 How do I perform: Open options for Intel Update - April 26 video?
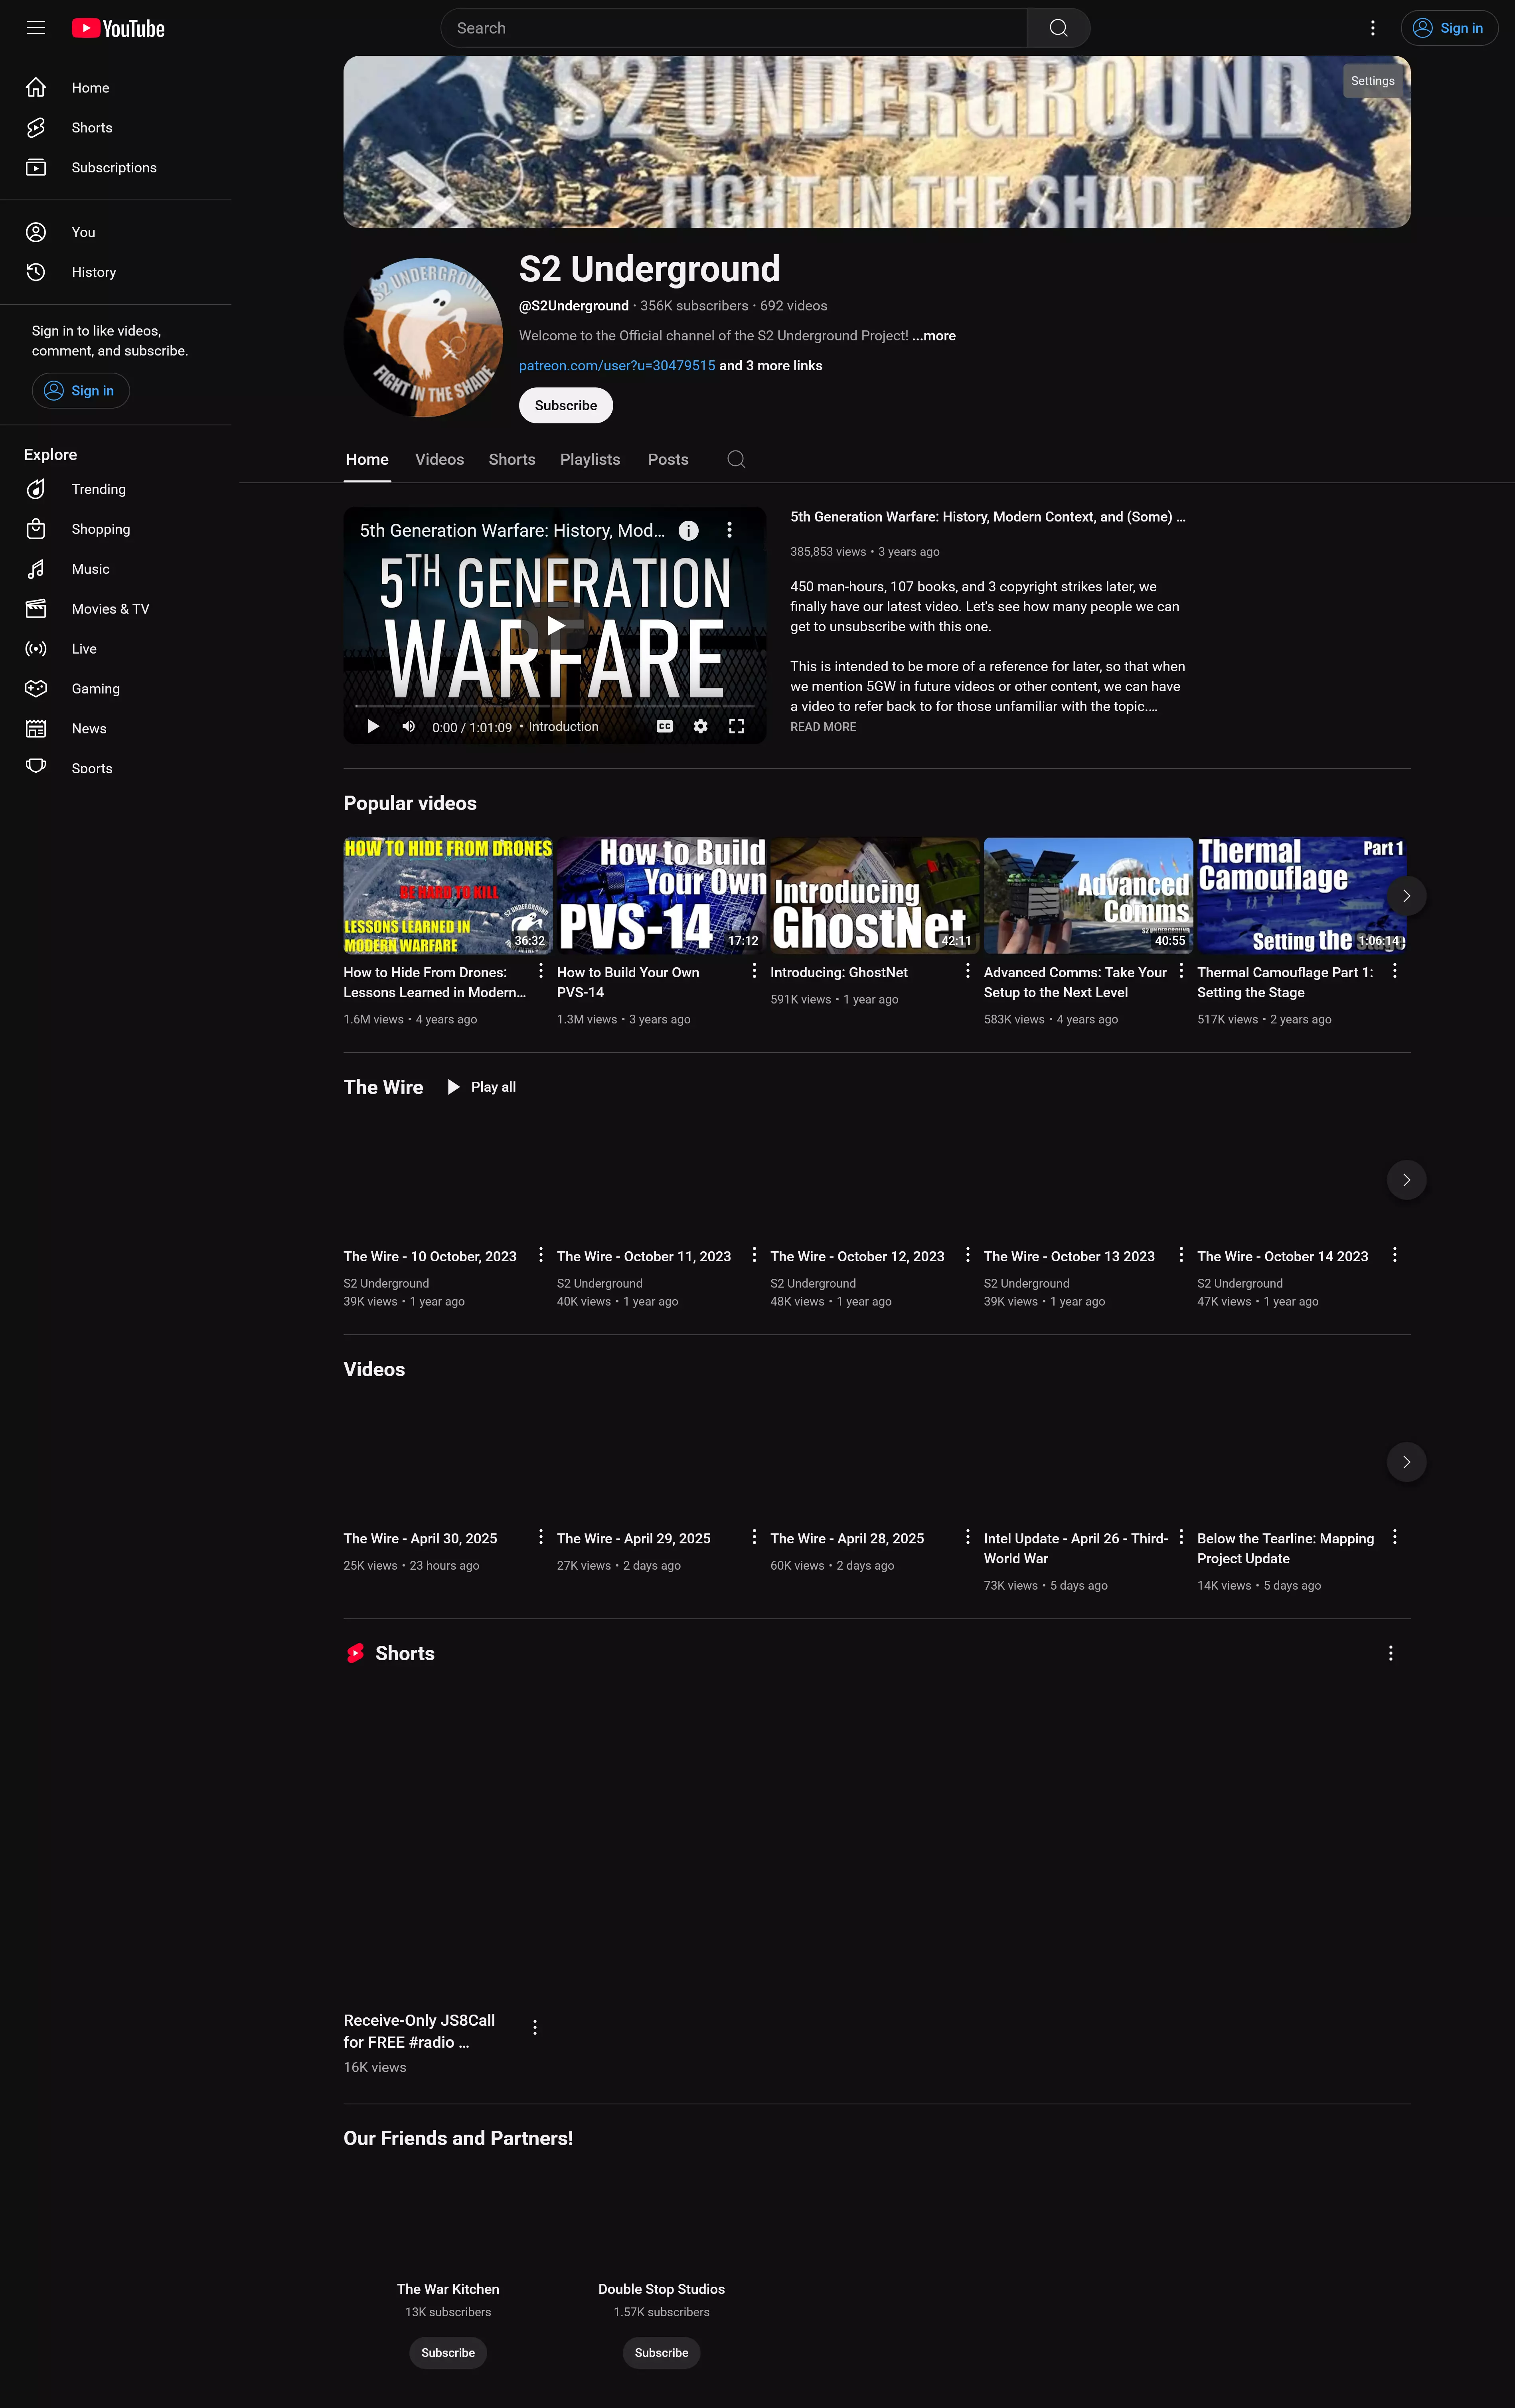[x=1181, y=1537]
